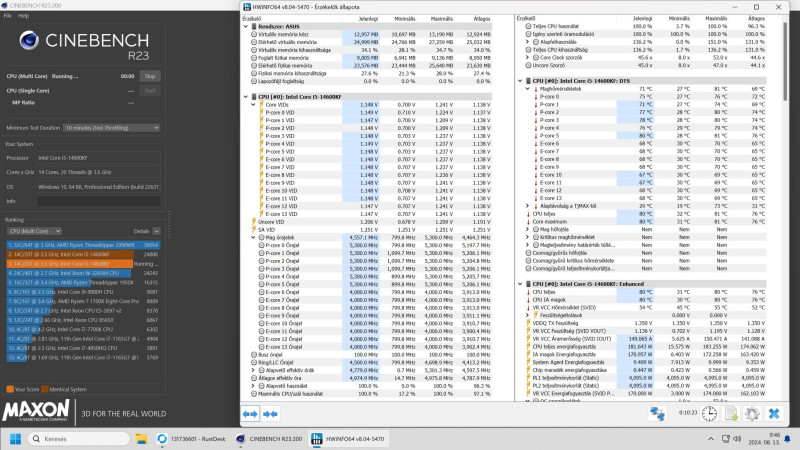Show hidden system tray icons chevron
800x450 pixels.
[x=711, y=439]
